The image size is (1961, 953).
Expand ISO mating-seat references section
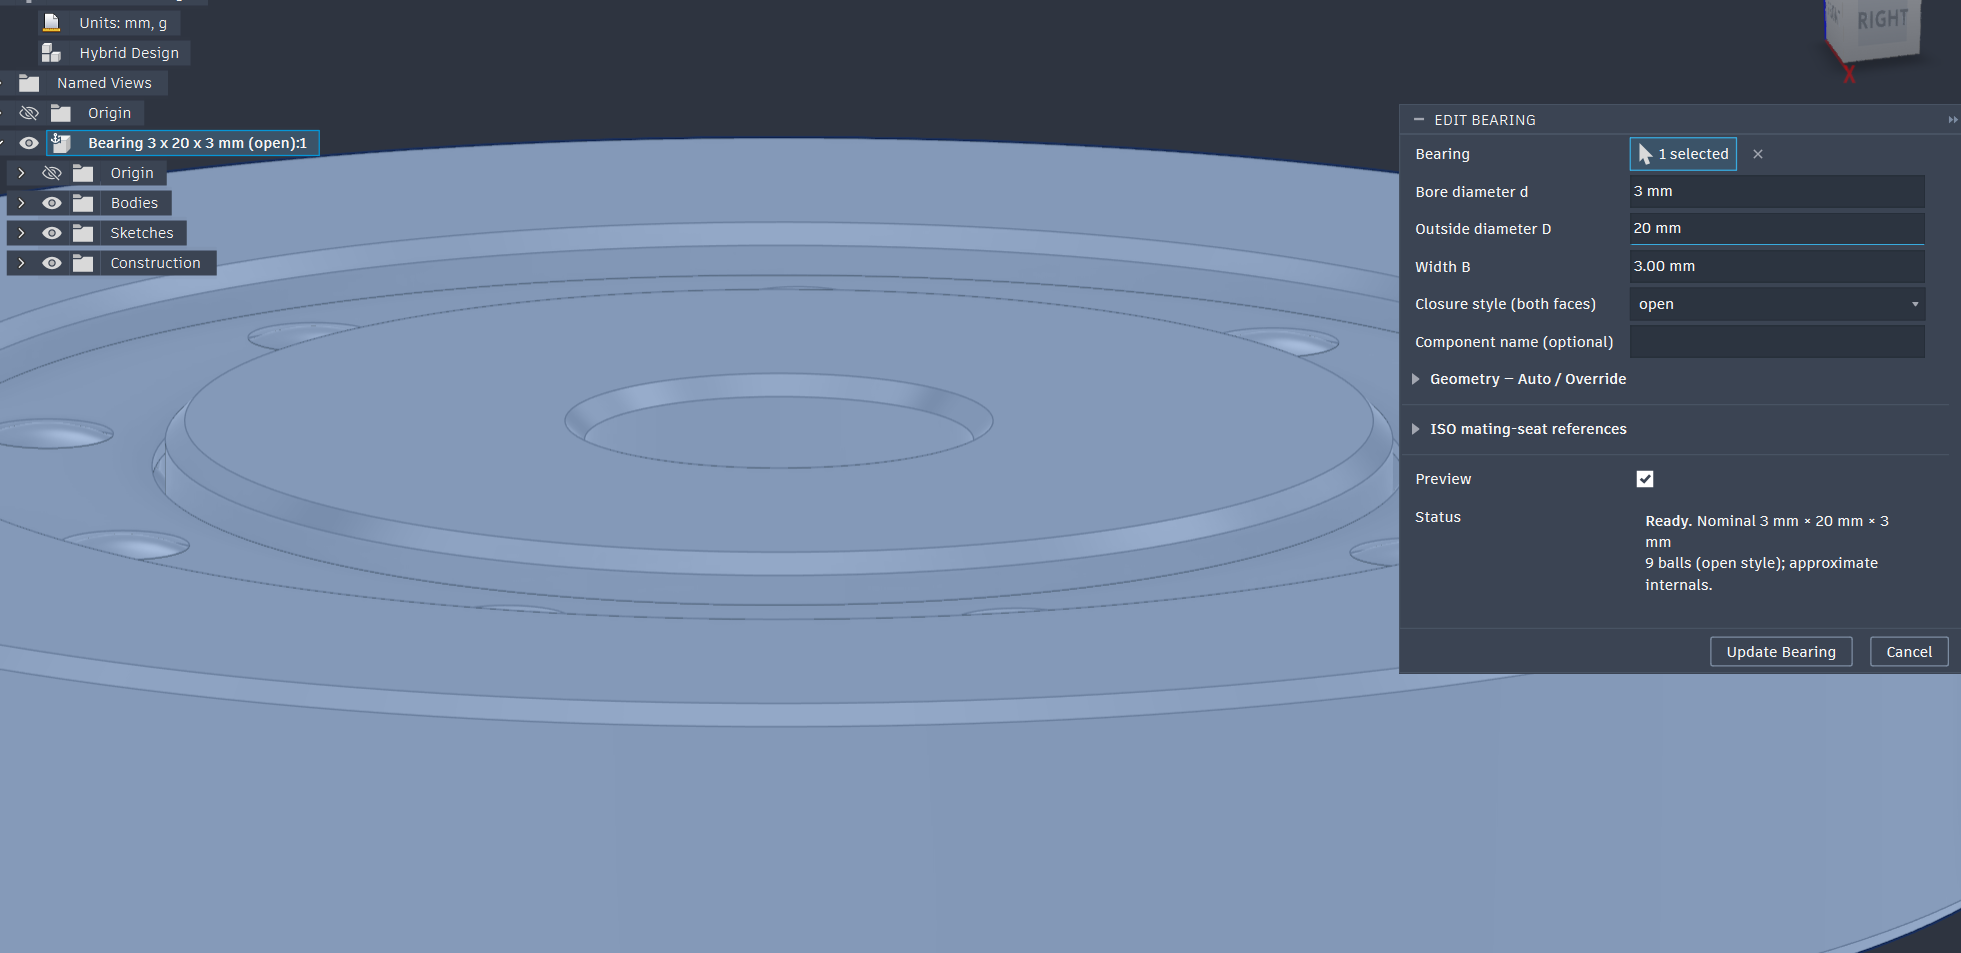(1416, 429)
